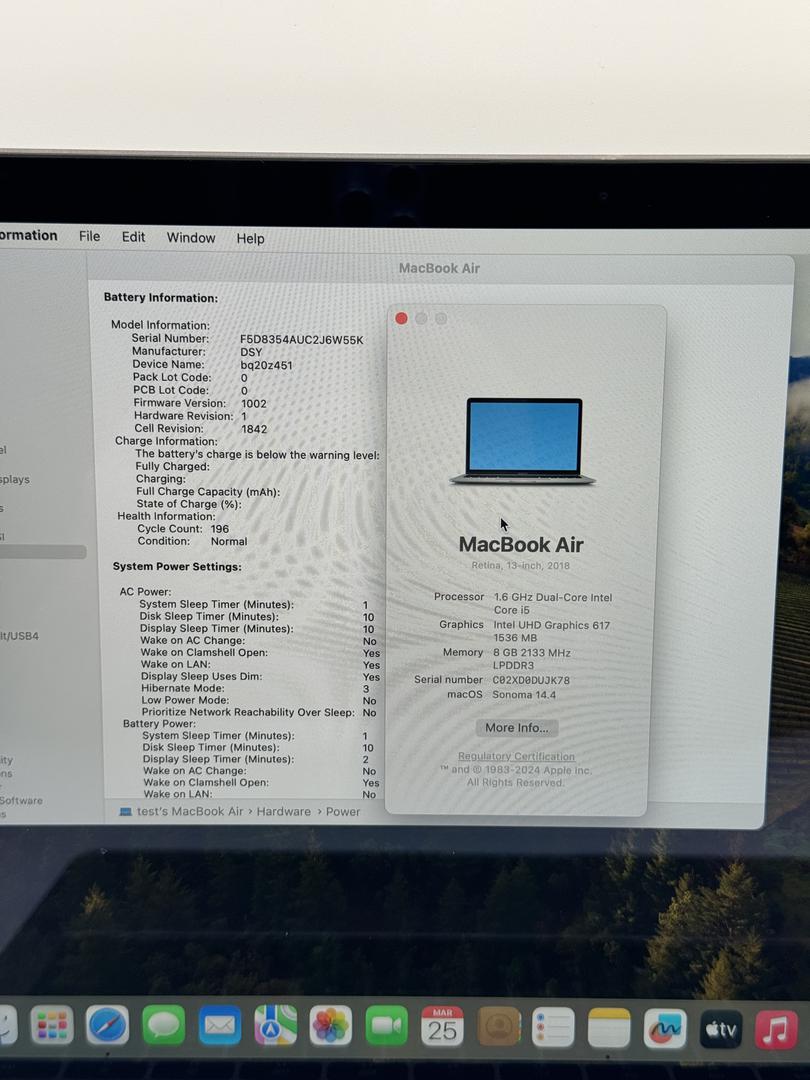Click the Manufacturer value DSY
This screenshot has height=1080, width=810.
tap(251, 352)
